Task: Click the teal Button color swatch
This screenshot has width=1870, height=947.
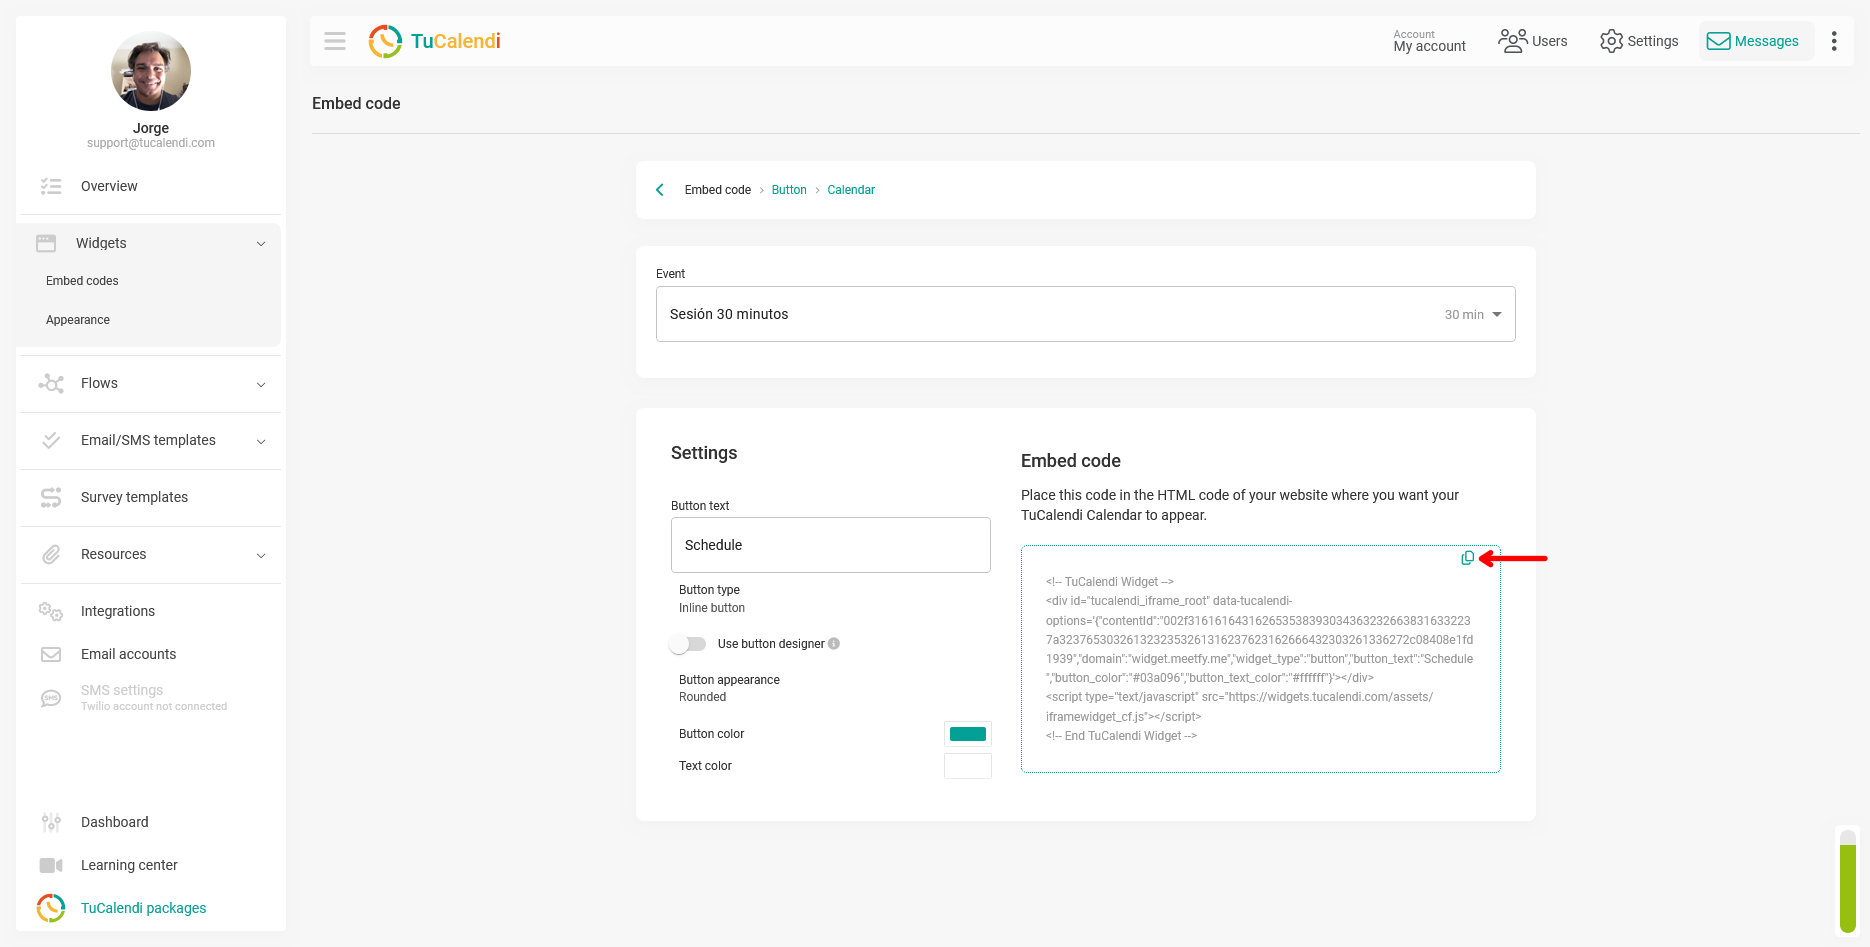Action: click(x=968, y=734)
